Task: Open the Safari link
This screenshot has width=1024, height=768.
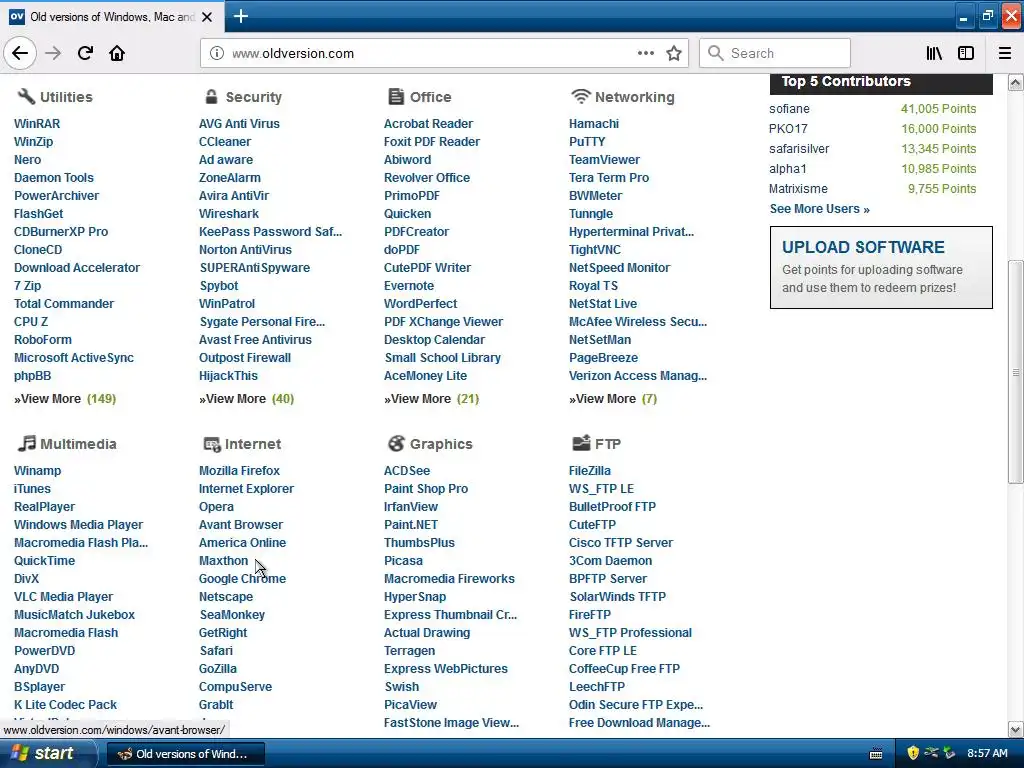Action: coord(216,650)
